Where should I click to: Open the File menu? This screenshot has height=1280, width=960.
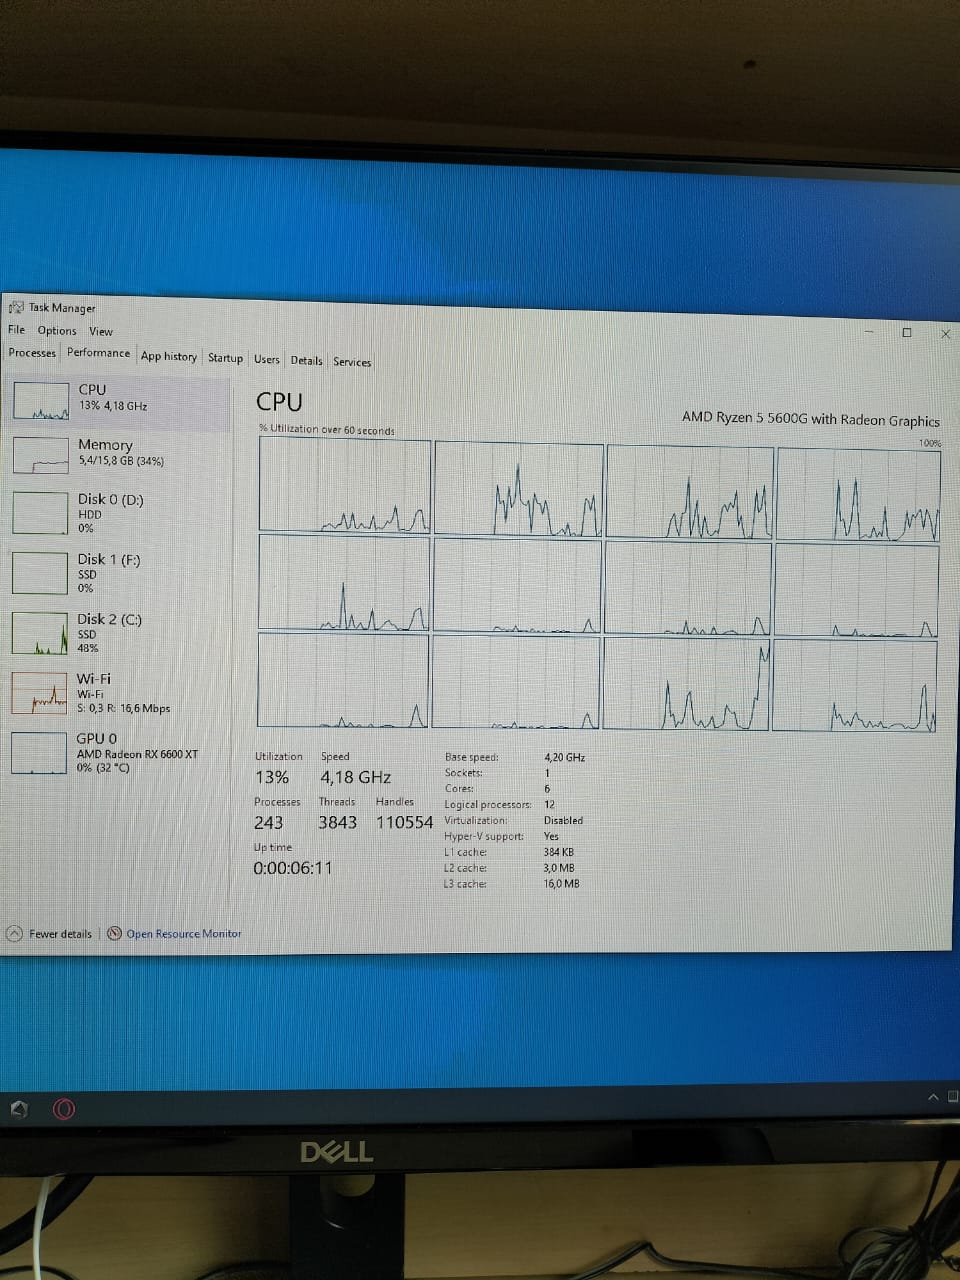coord(17,329)
